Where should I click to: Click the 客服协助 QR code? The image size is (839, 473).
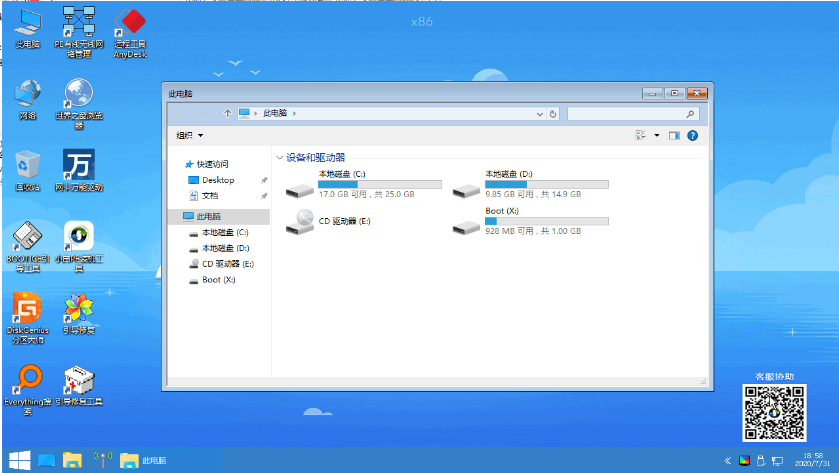[x=774, y=413]
